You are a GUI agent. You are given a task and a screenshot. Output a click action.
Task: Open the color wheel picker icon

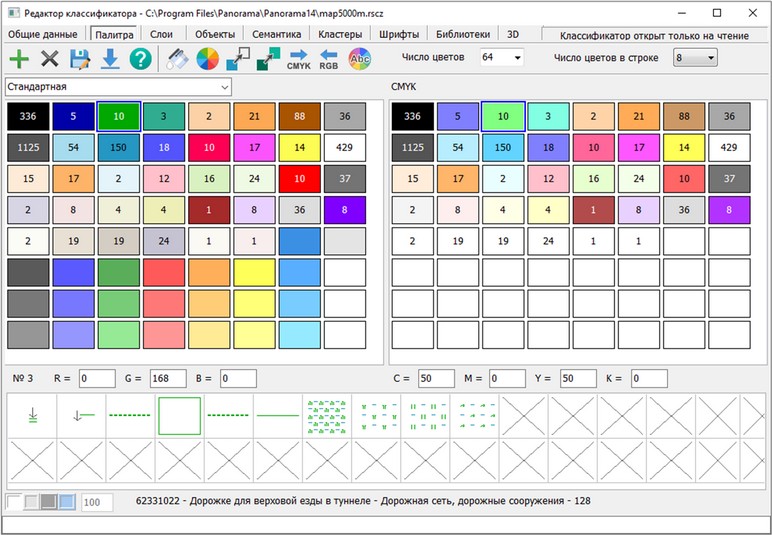tap(207, 60)
